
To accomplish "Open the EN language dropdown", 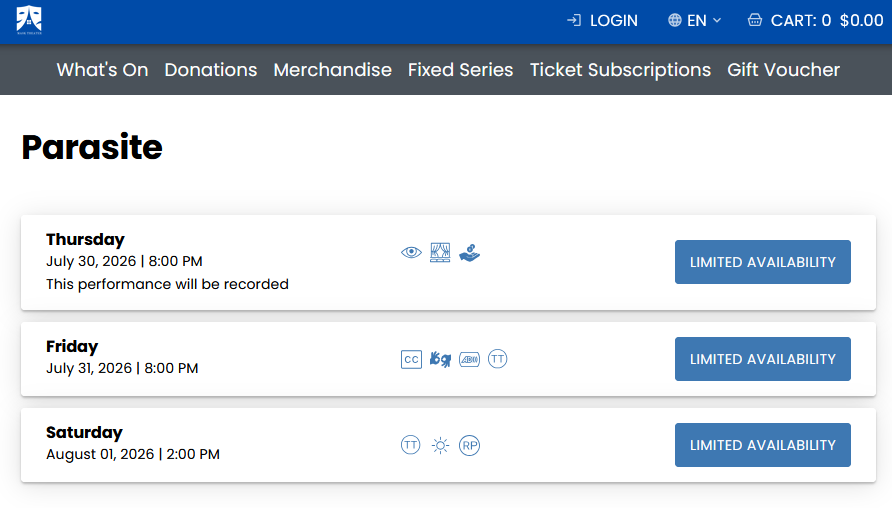I will click(x=694, y=20).
